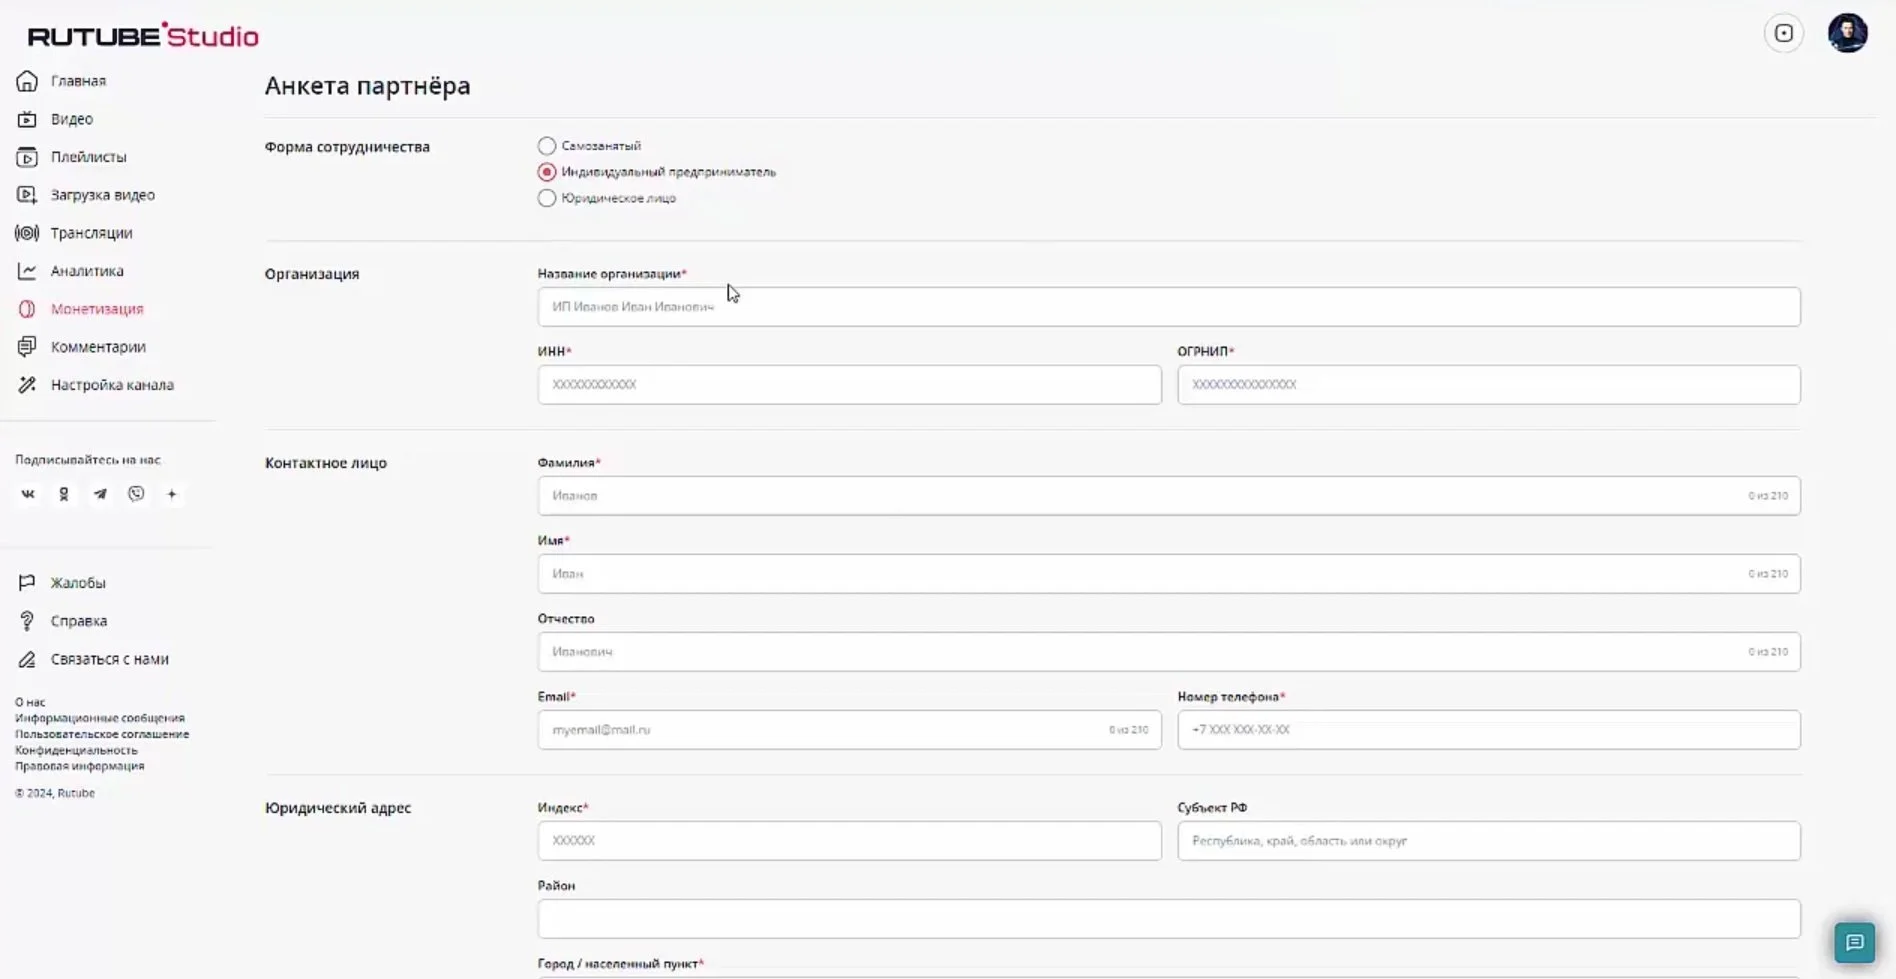Click into the Email input field
The width and height of the screenshot is (1896, 979).
[850, 730]
